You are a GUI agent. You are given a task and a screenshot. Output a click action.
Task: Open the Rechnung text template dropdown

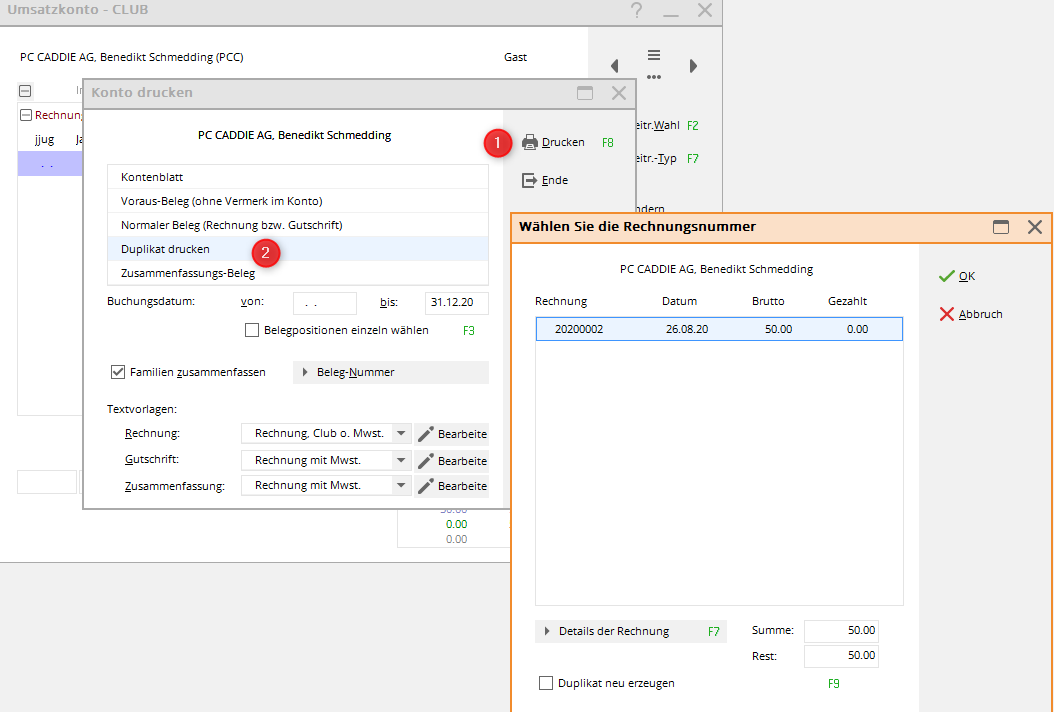click(400, 434)
